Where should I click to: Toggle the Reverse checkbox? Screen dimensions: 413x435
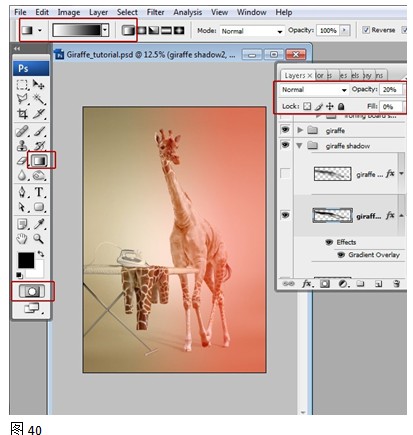[366, 30]
